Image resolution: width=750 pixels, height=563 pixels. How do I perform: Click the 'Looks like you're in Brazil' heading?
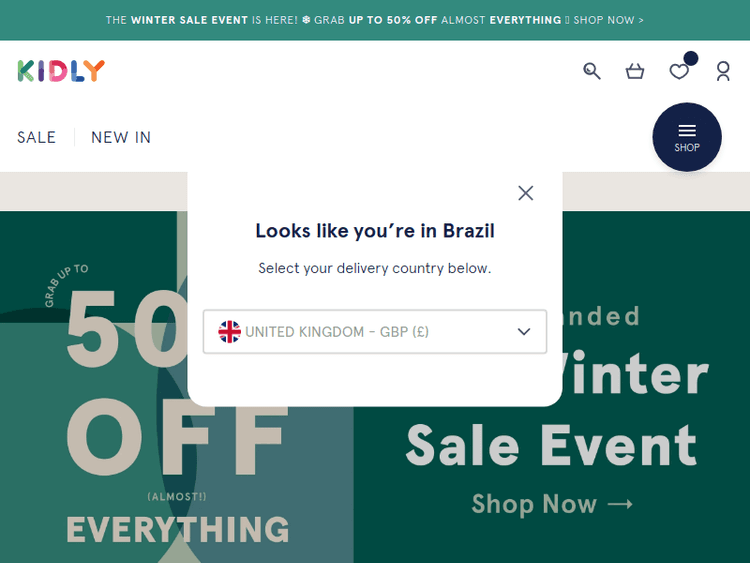tap(375, 231)
